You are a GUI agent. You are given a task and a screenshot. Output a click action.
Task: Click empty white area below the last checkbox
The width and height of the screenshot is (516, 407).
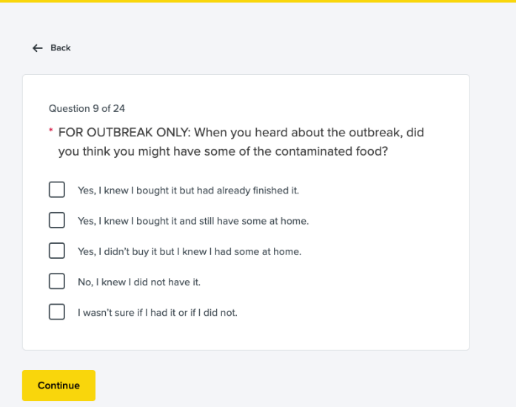click(x=246, y=335)
